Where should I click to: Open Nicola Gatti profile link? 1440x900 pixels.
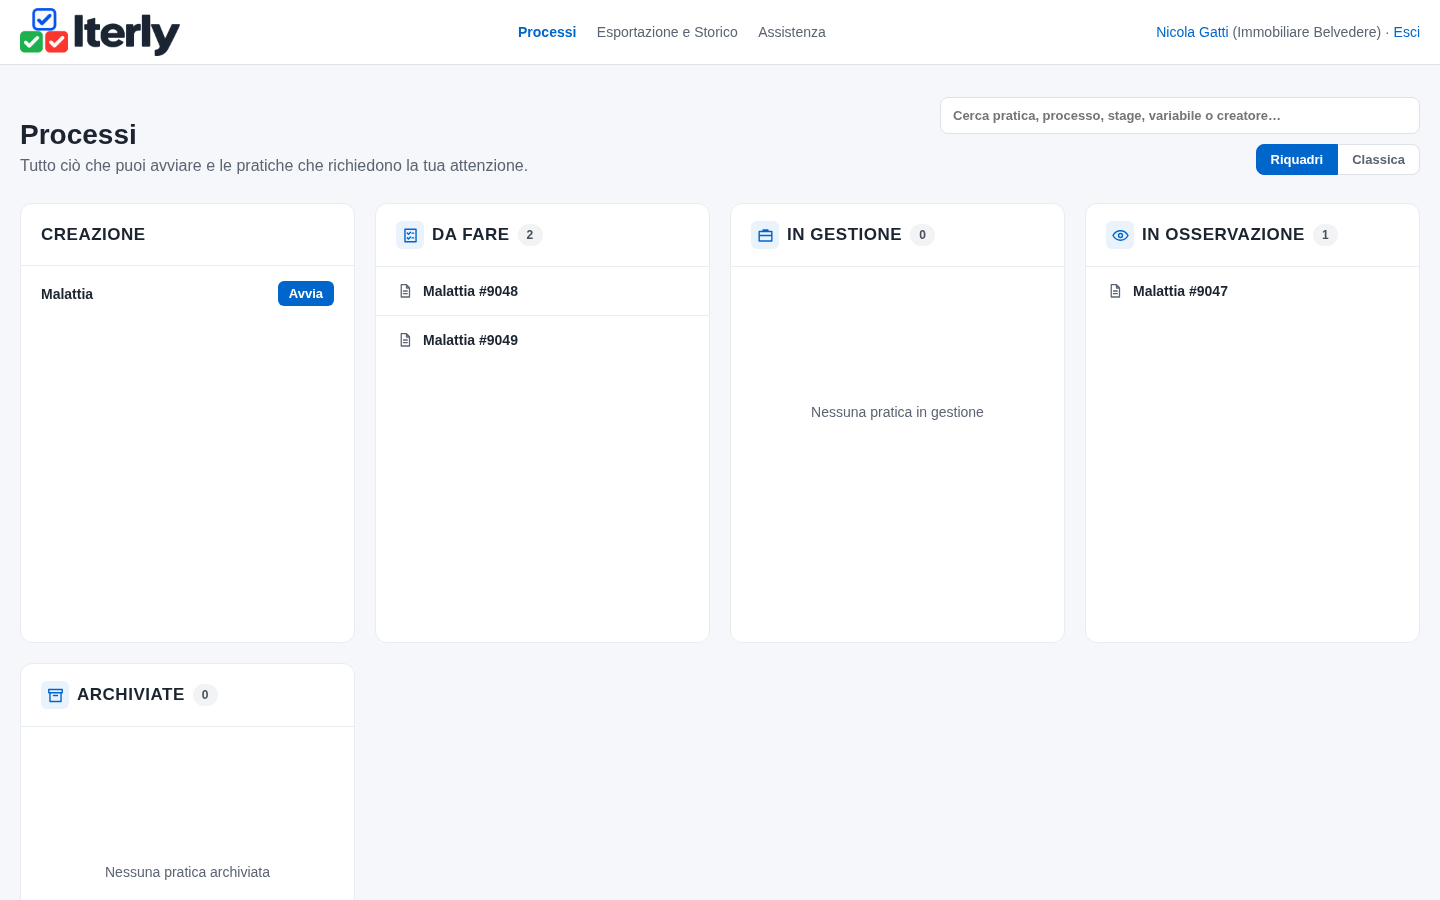coord(1192,32)
